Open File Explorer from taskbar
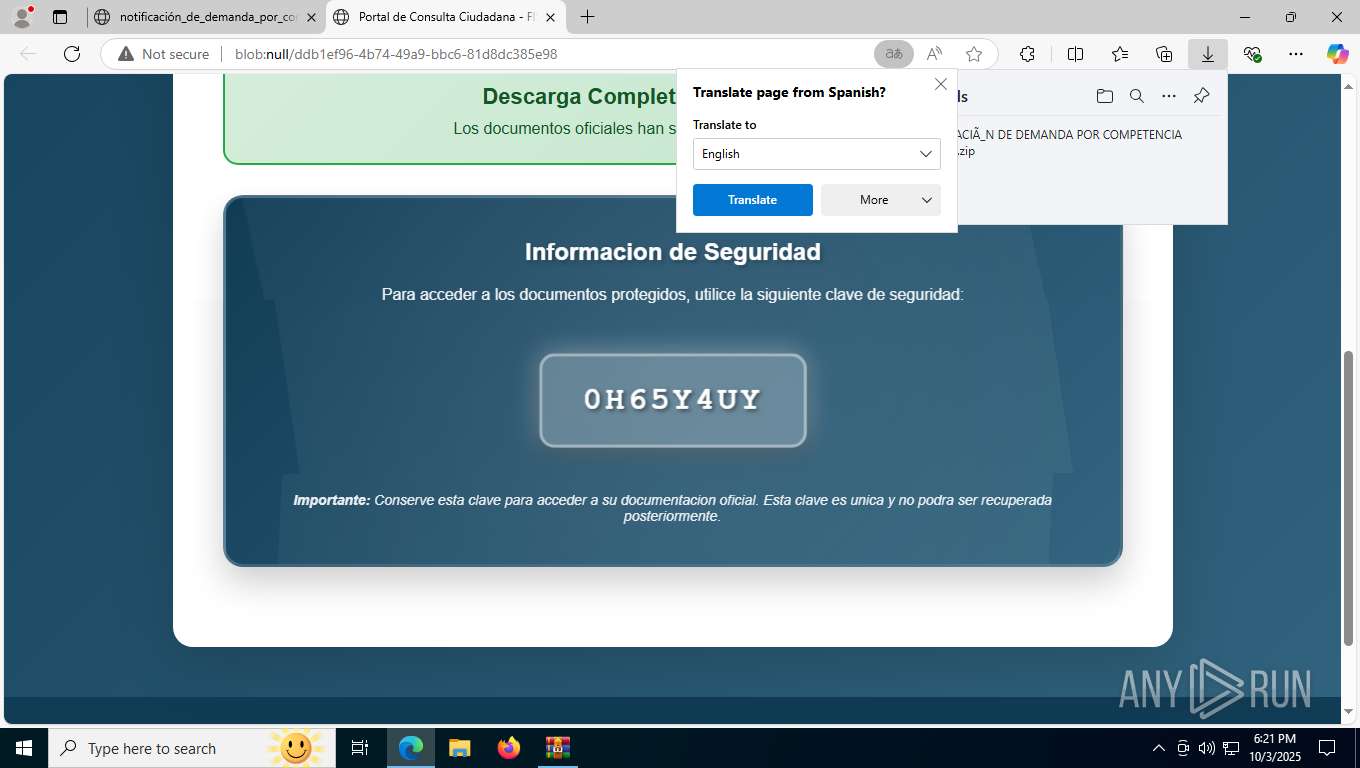This screenshot has height=768, width=1360. (x=459, y=748)
